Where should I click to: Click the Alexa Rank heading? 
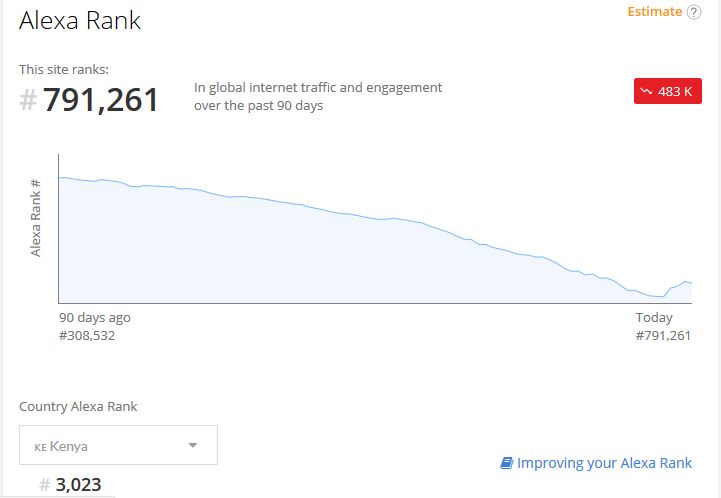(x=80, y=21)
